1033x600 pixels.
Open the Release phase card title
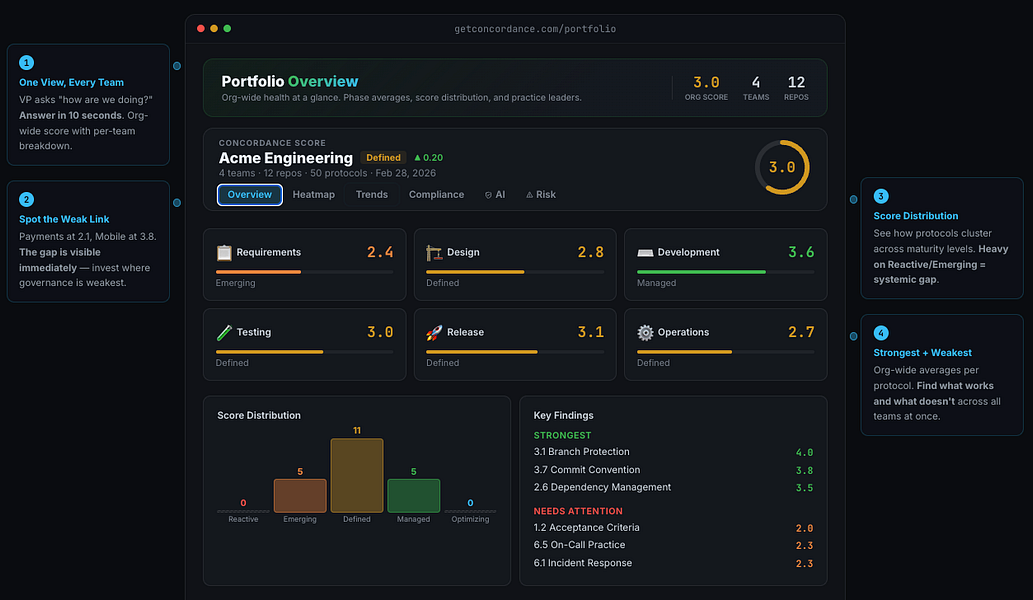[465, 332]
